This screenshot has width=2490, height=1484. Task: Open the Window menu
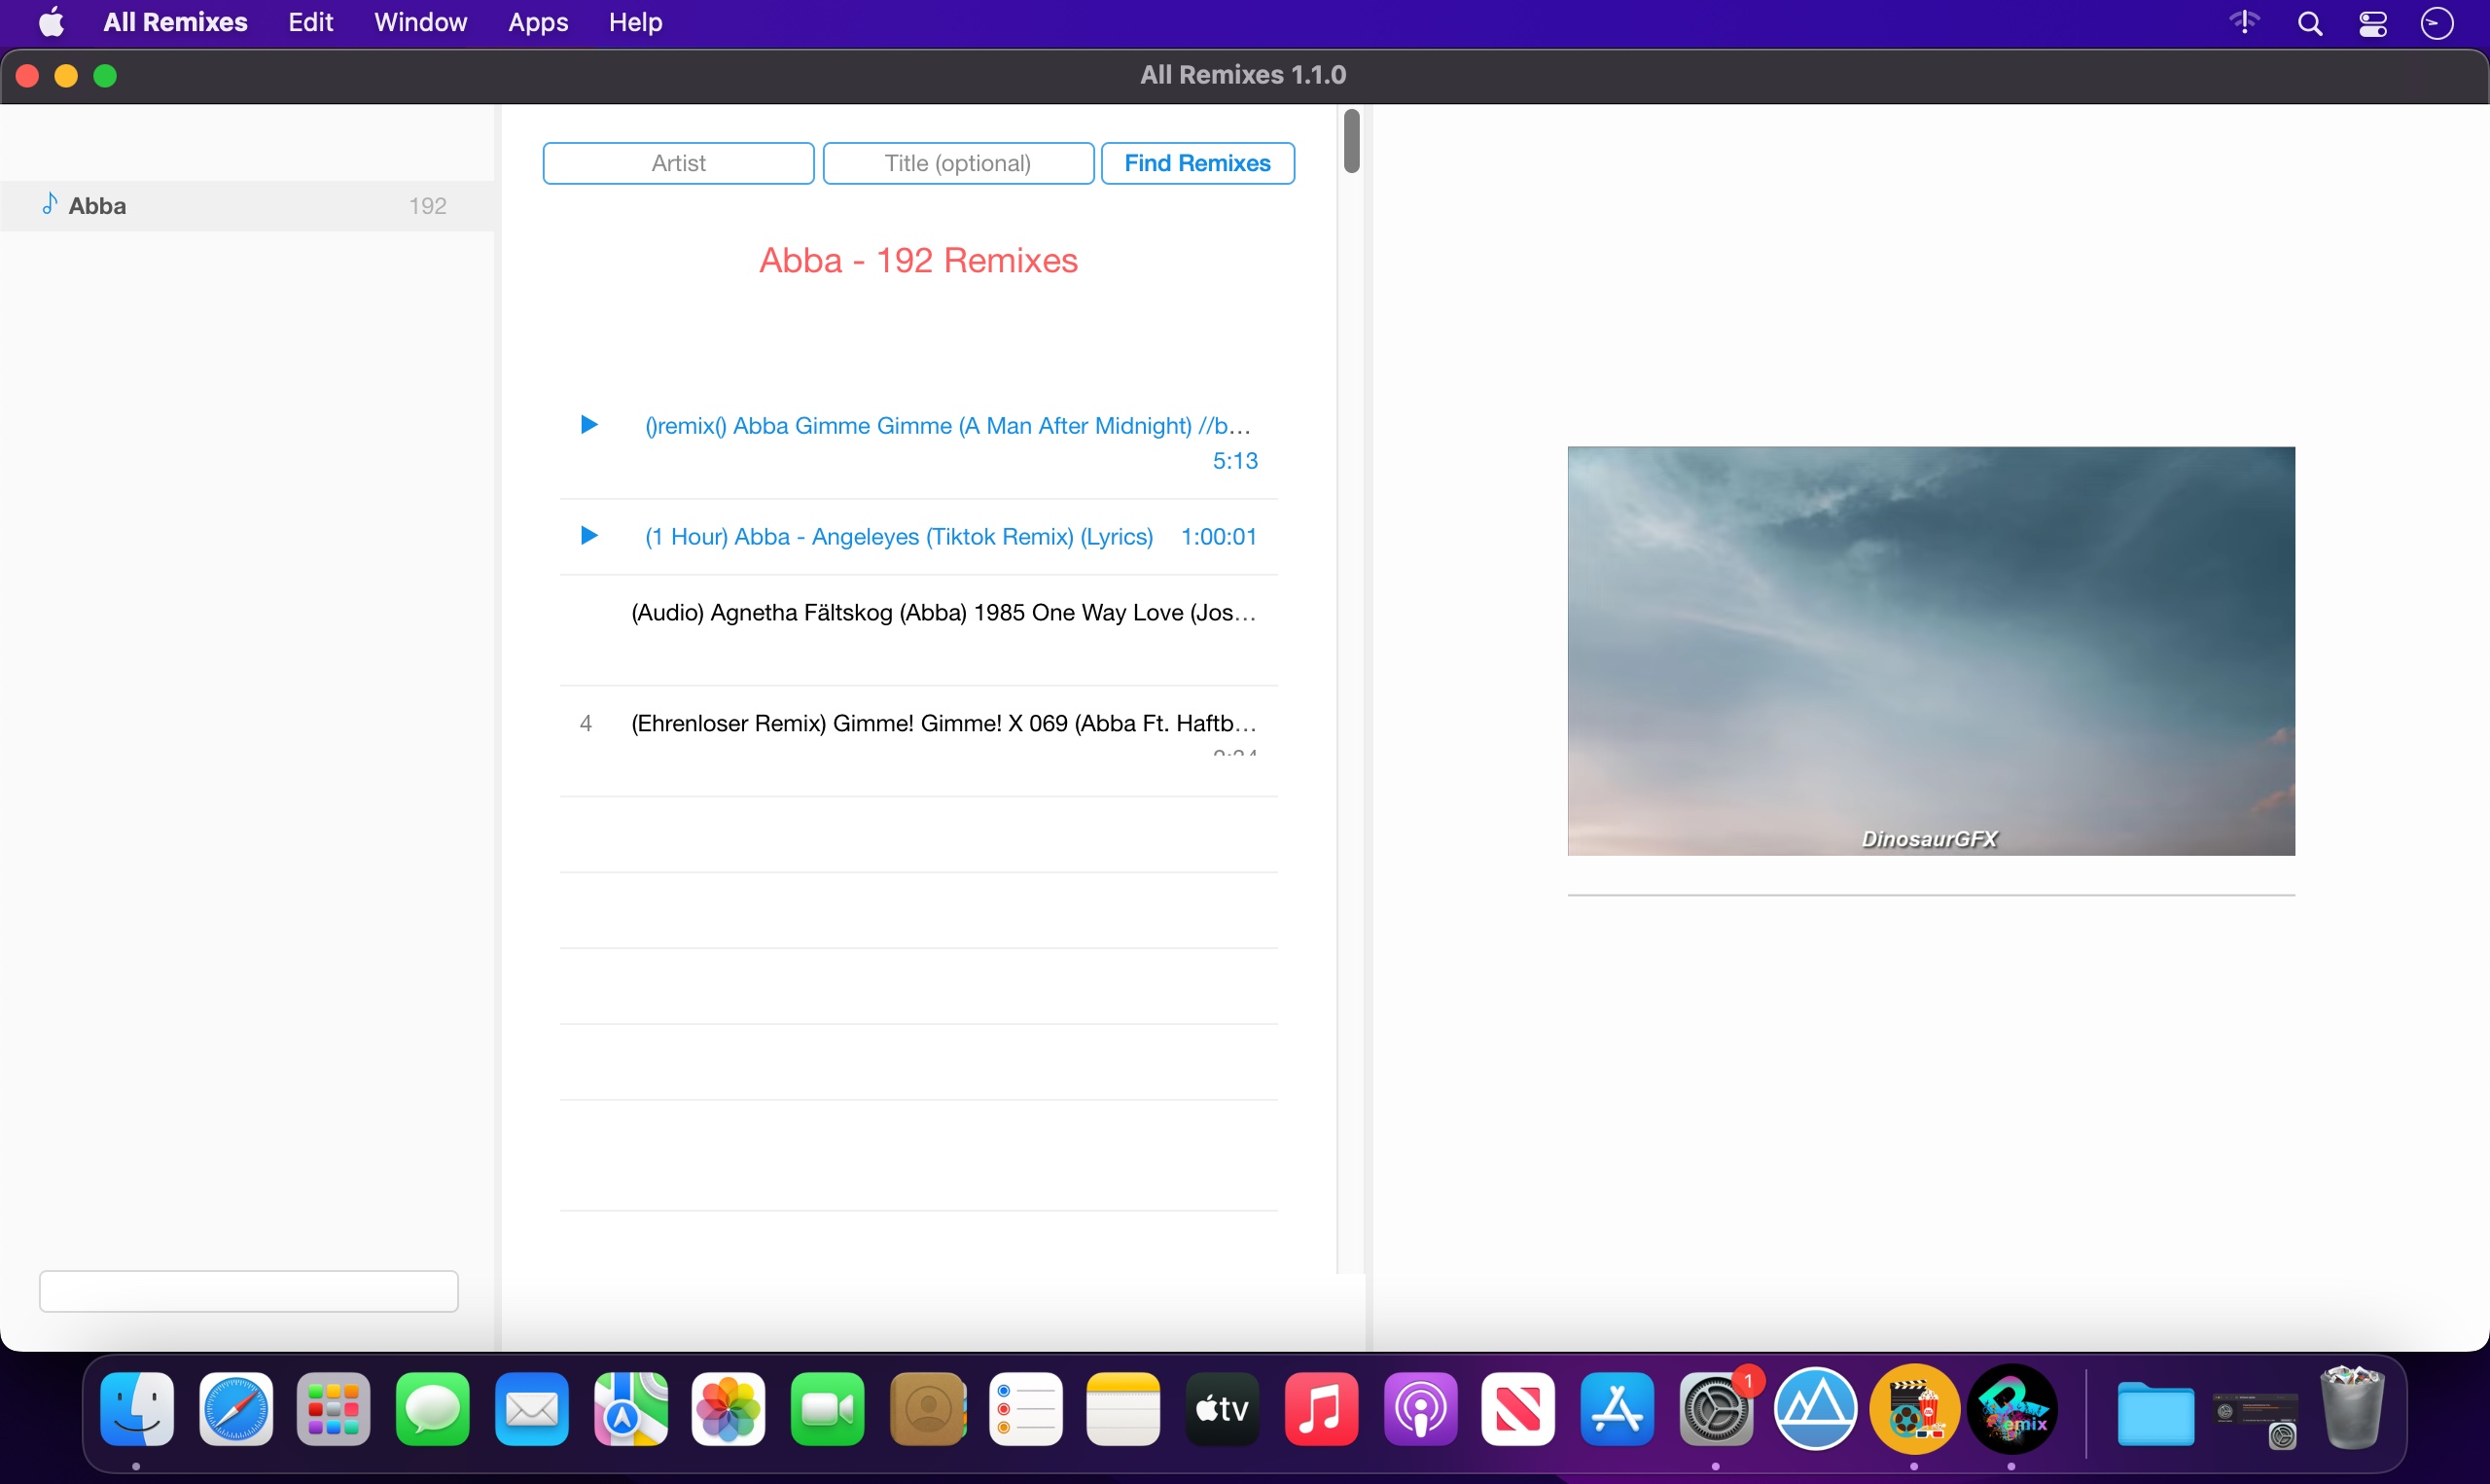(x=420, y=22)
